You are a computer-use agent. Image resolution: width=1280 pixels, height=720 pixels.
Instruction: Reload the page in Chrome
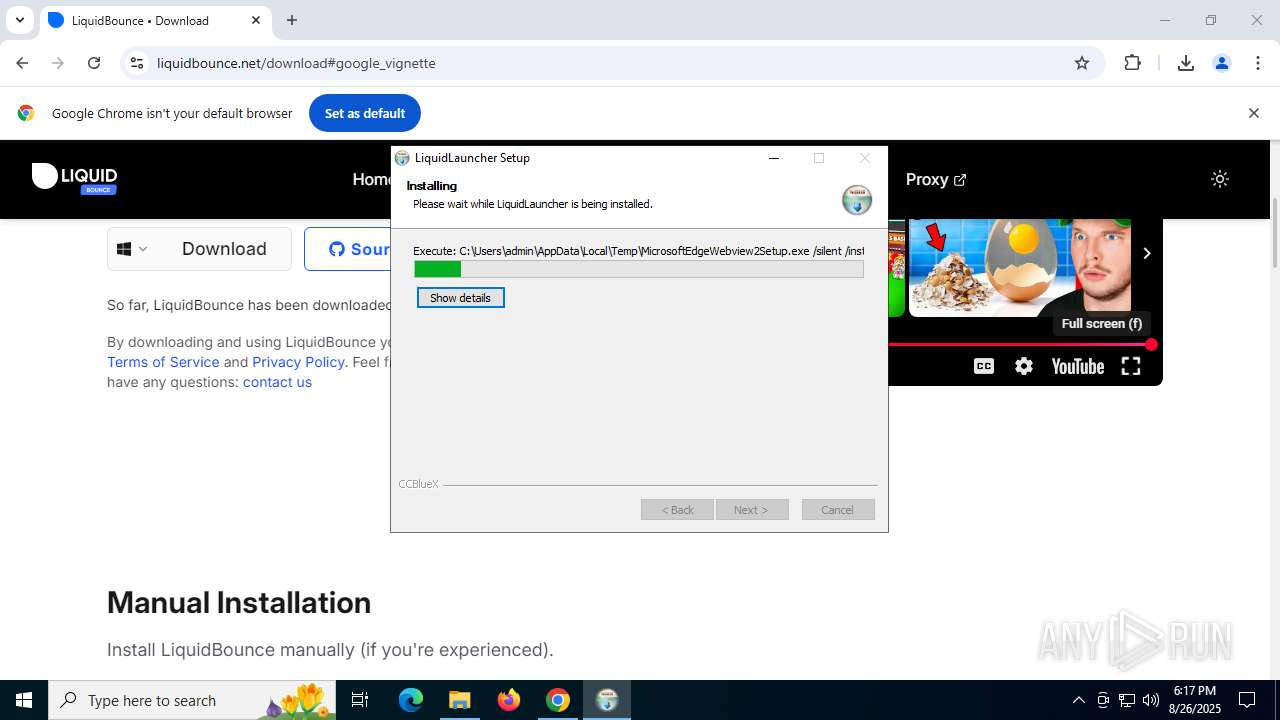(94, 63)
